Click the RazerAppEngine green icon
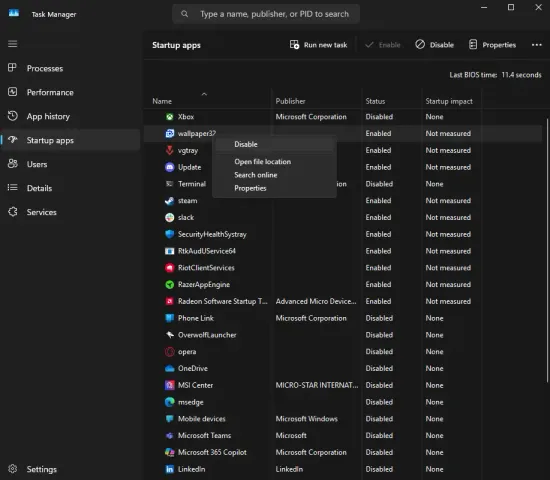This screenshot has height=480, width=550. [169, 285]
